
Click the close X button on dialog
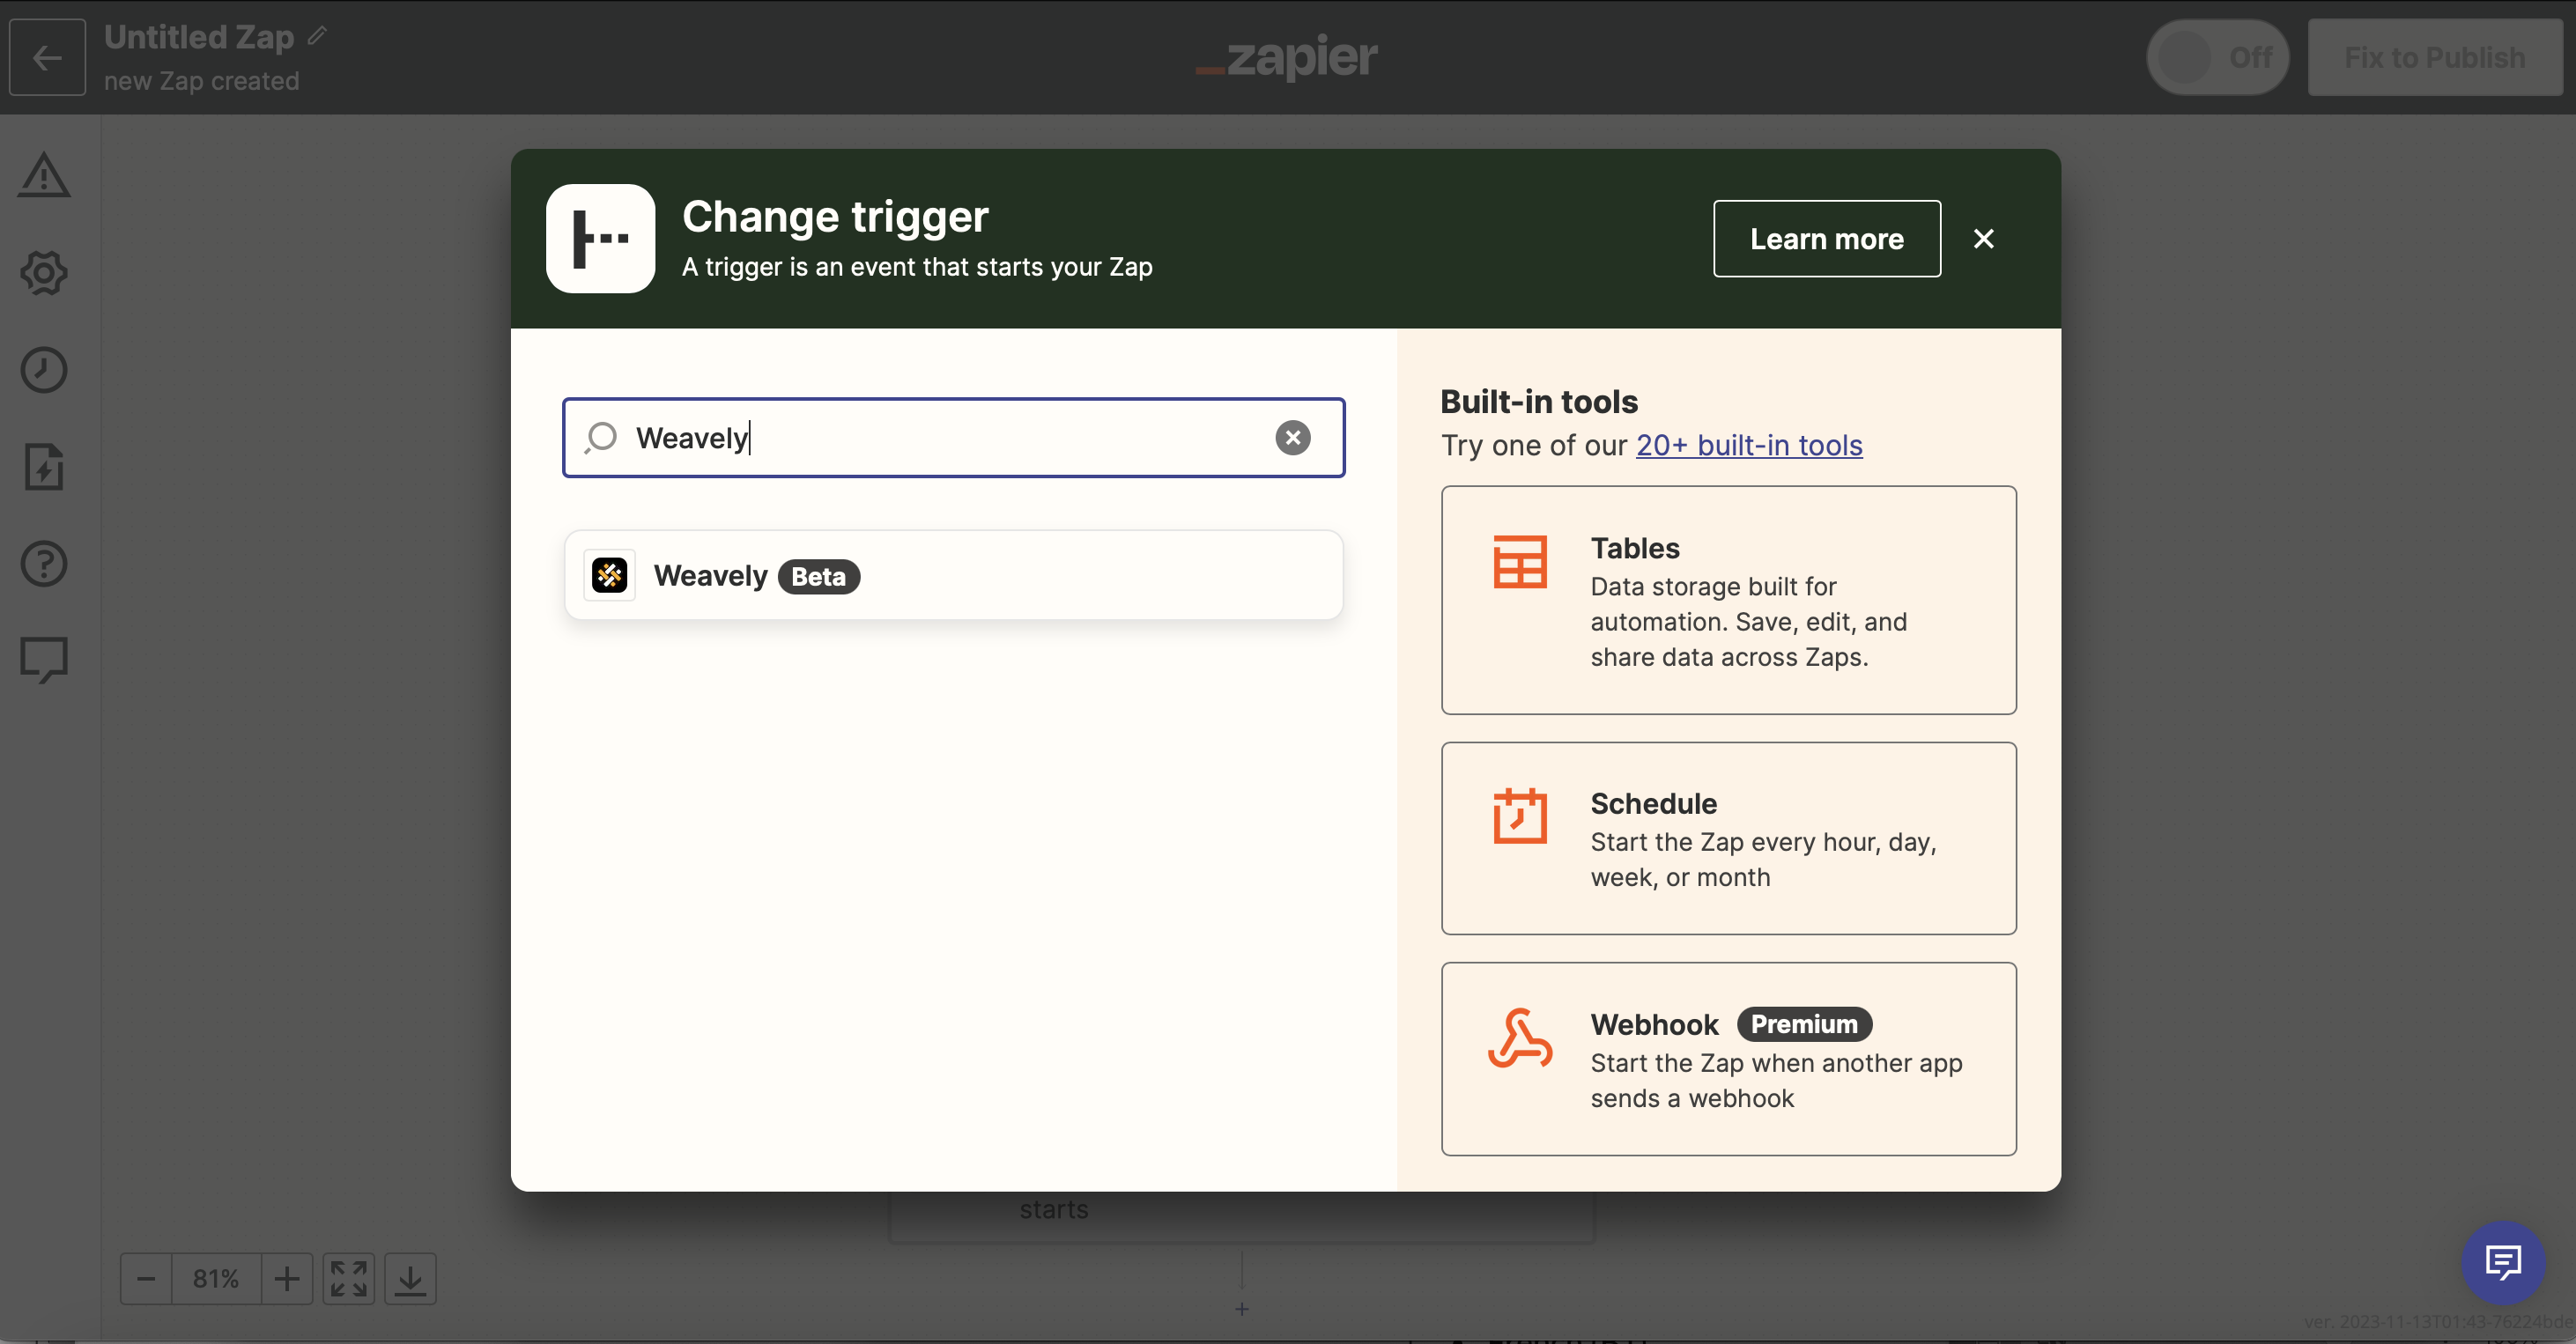coord(1983,239)
